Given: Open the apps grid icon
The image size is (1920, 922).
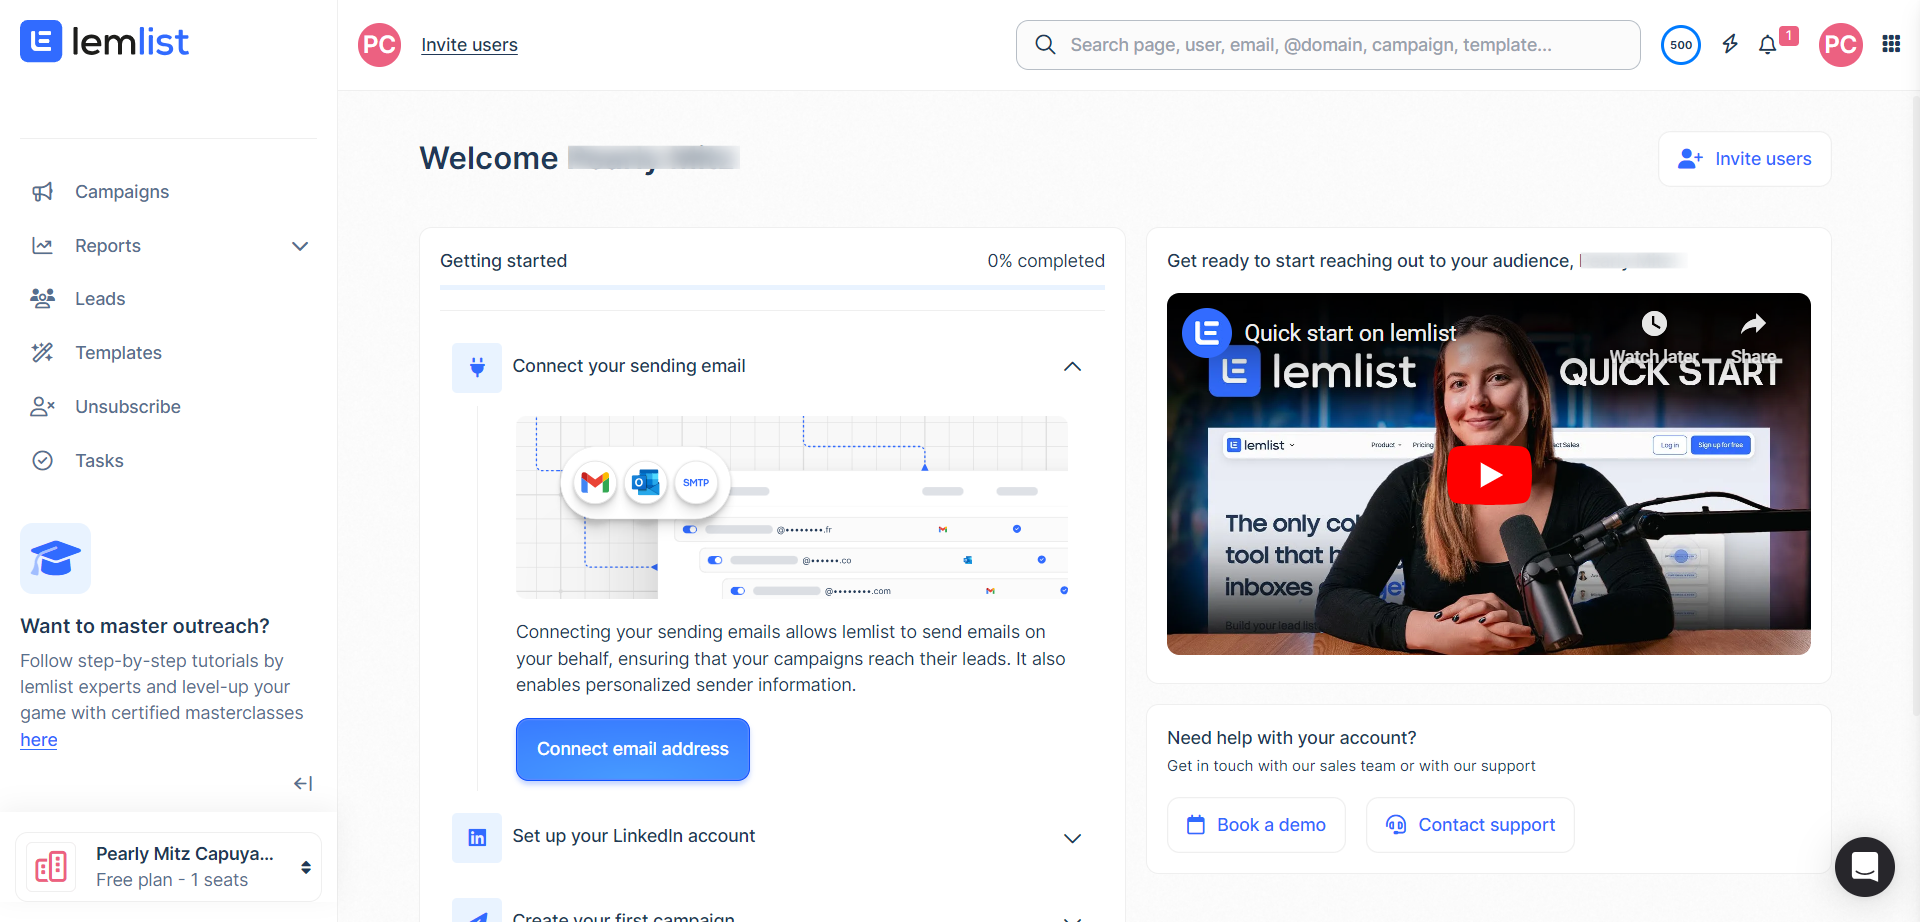Looking at the screenshot, I should [1891, 44].
